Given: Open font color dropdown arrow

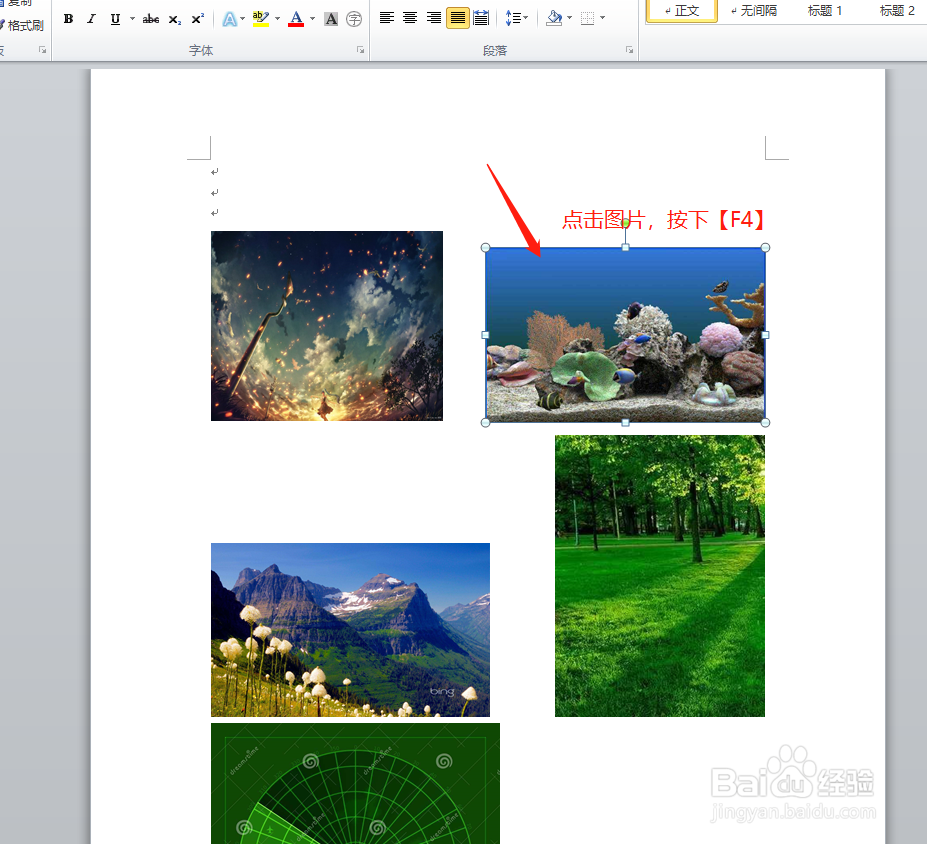Looking at the screenshot, I should click(x=312, y=19).
